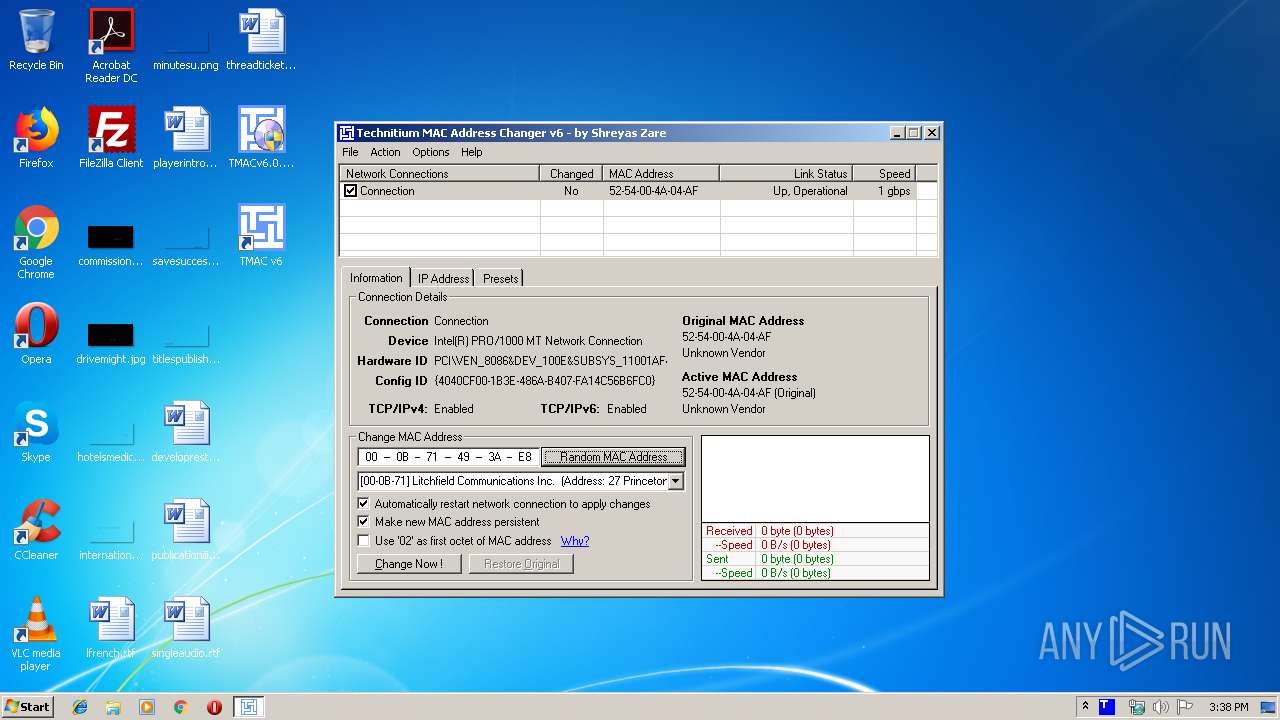
Task: Click the Restore Original button
Action: [521, 564]
